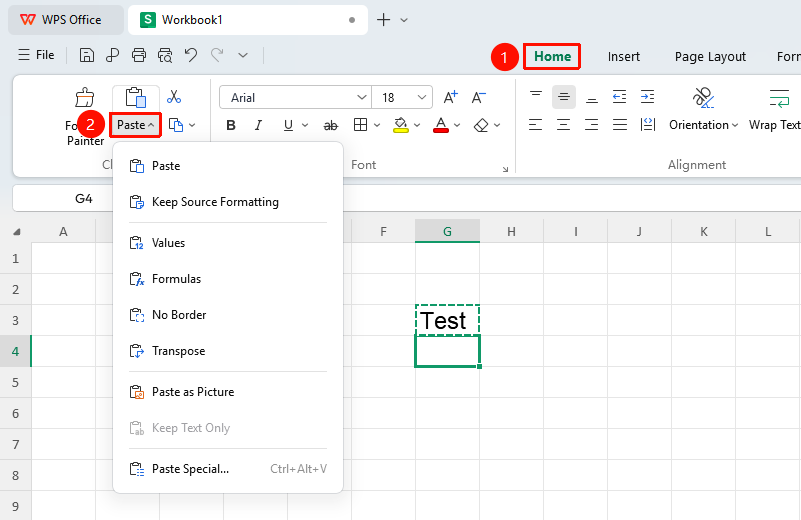801x520 pixels.
Task: Open the Orientation dropdown
Action: click(x=703, y=125)
